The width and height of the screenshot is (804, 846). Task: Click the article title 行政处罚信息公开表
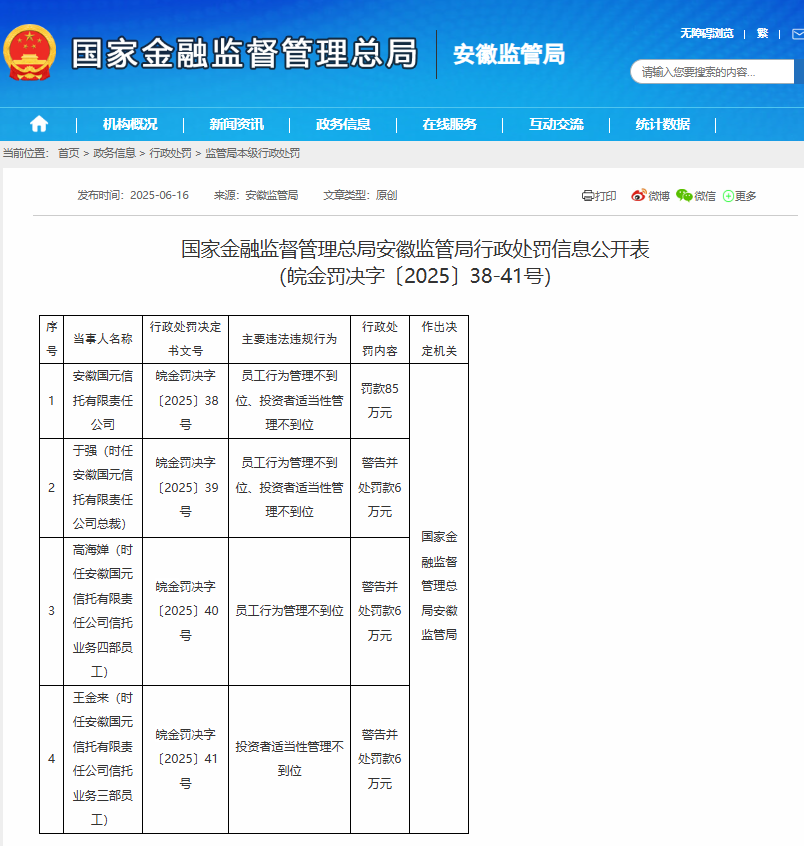(415, 249)
